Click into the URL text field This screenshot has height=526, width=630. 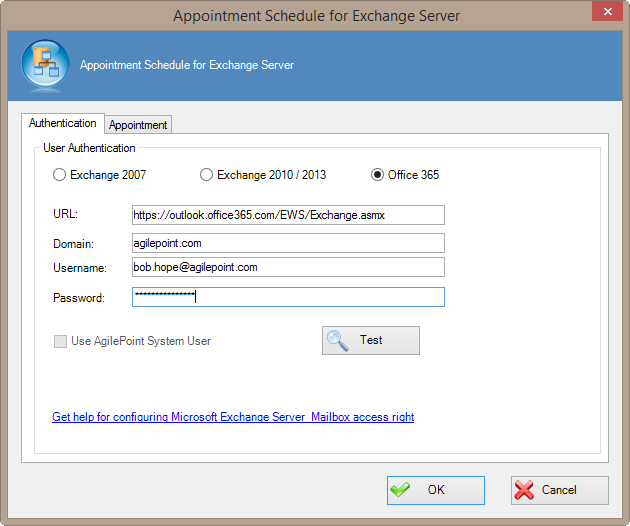pyautogui.click(x=288, y=215)
